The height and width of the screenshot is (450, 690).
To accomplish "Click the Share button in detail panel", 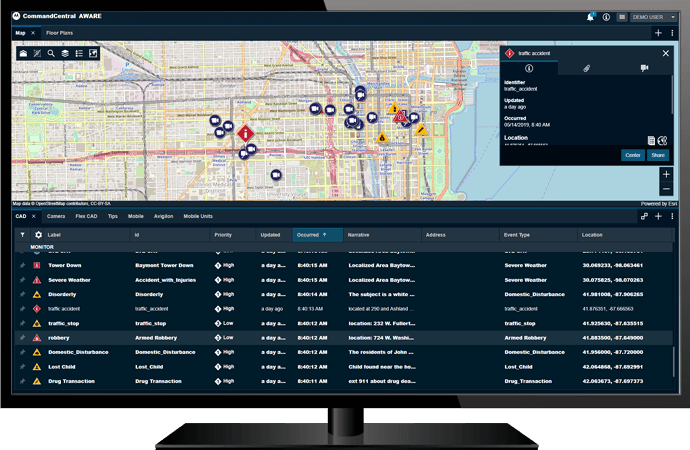I will click(658, 155).
